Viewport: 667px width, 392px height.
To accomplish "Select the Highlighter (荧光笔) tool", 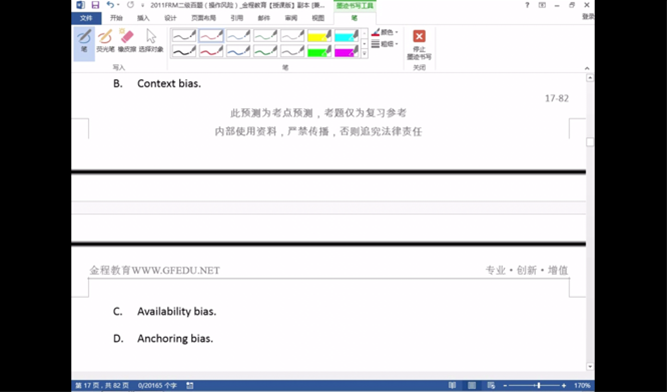I will tap(105, 41).
